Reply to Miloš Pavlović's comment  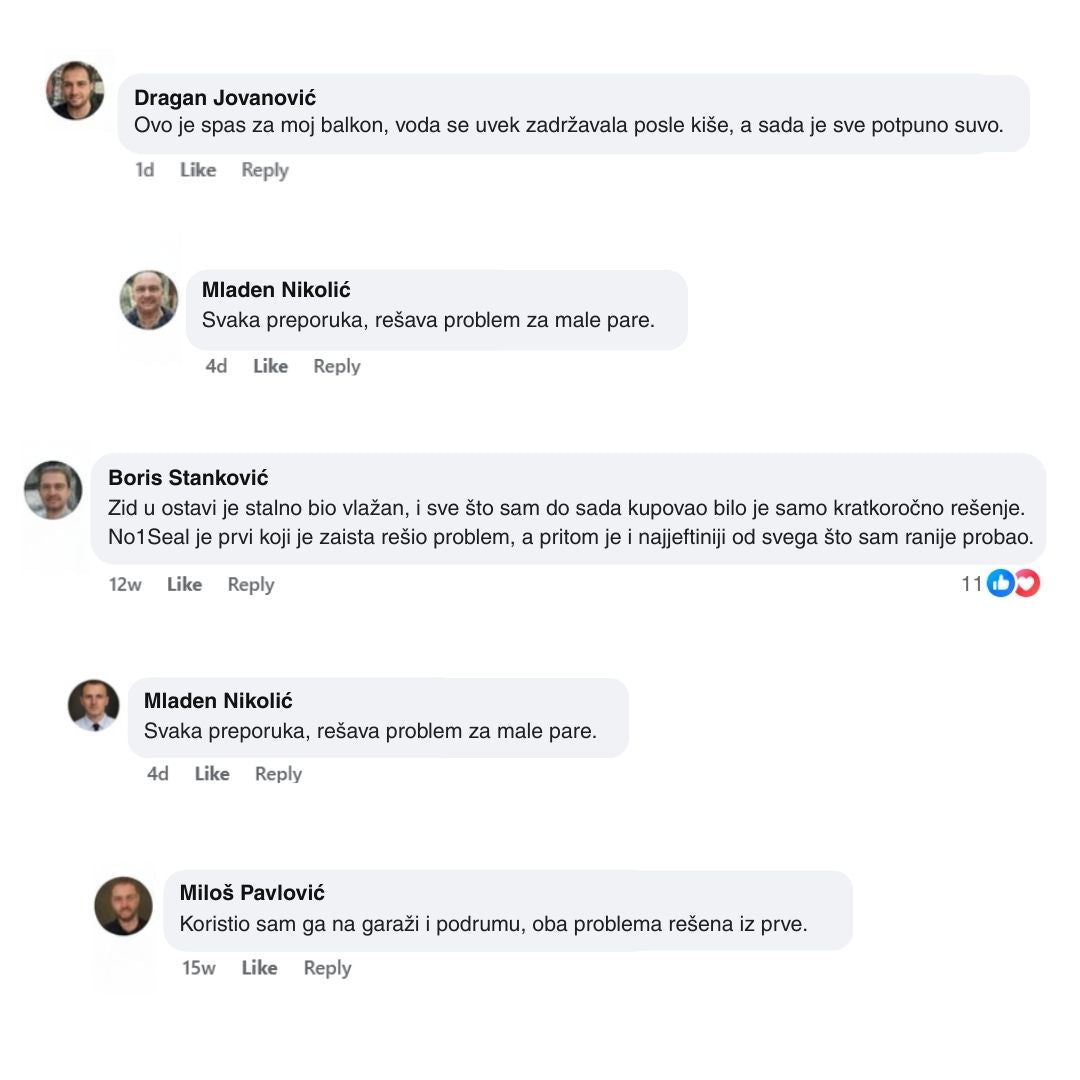tap(327, 967)
